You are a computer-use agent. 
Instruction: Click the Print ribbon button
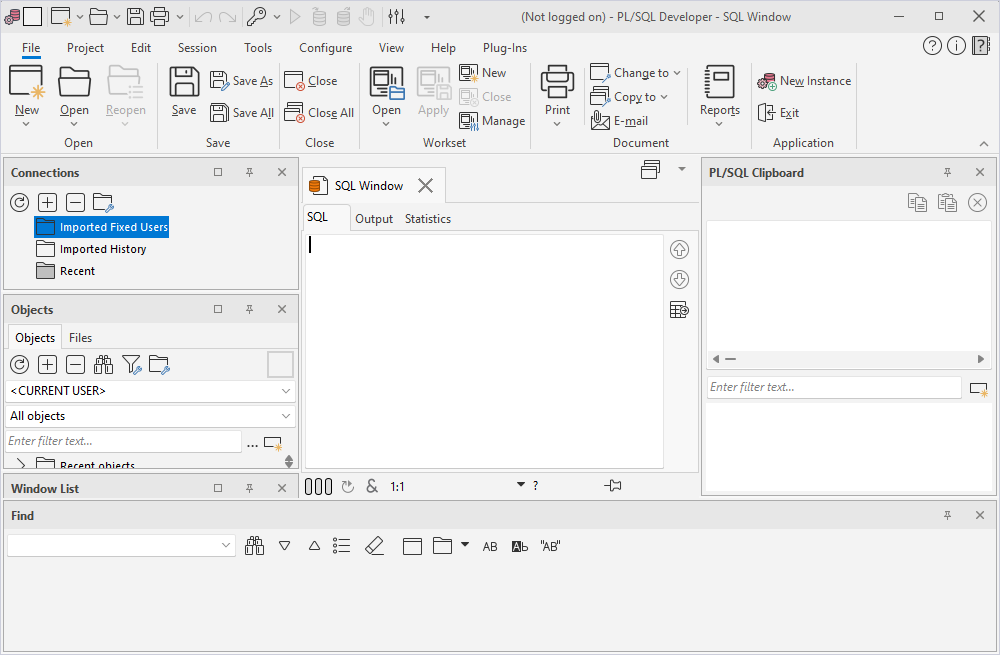pyautogui.click(x=557, y=94)
